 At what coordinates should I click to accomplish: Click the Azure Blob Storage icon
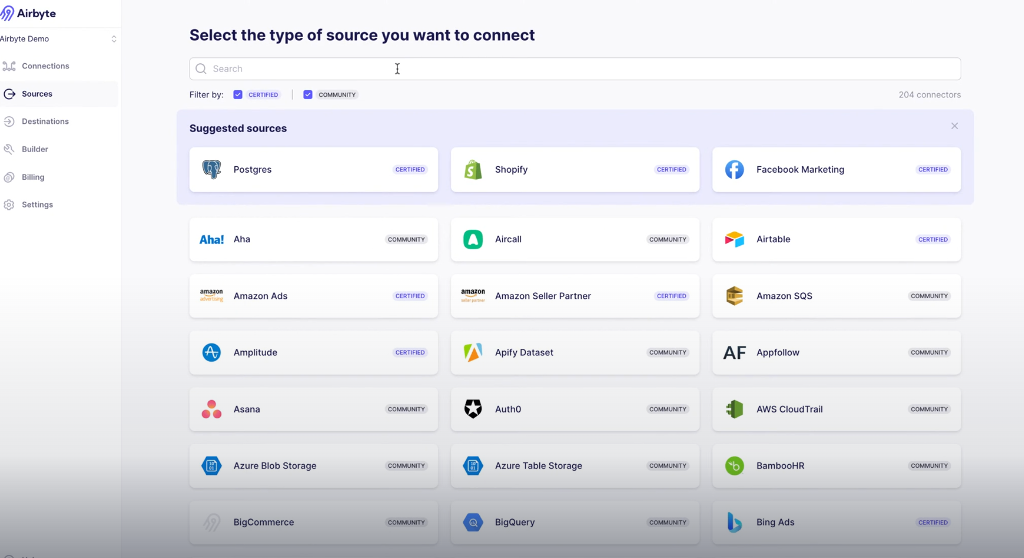212,466
